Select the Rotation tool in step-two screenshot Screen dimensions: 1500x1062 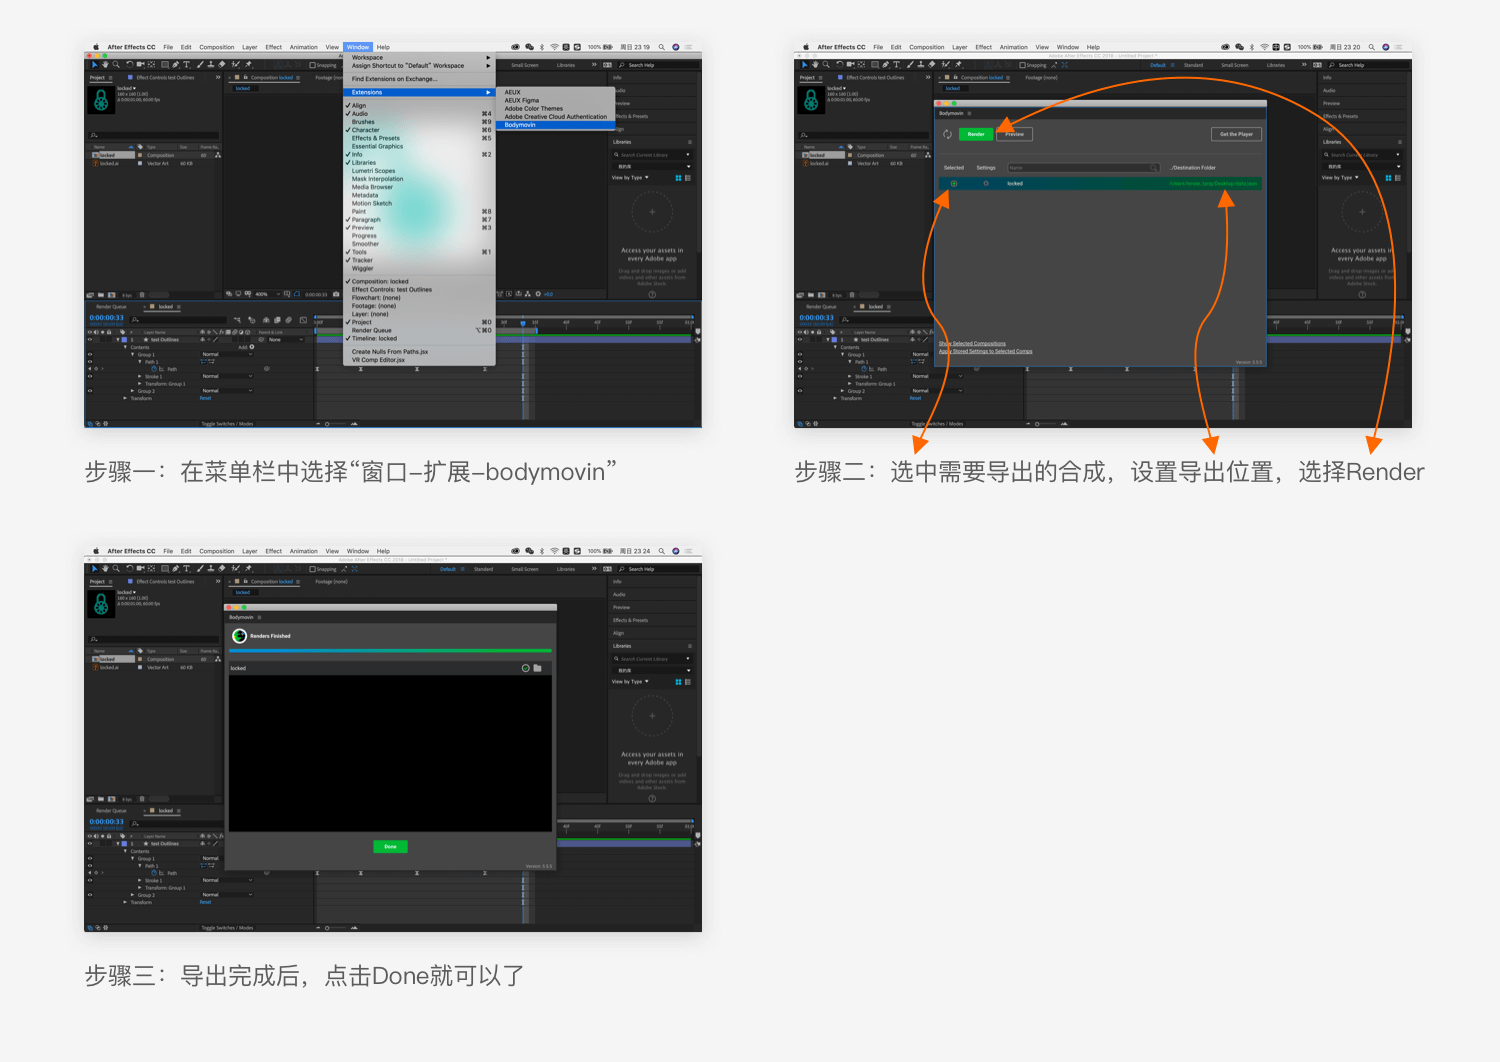point(839,65)
